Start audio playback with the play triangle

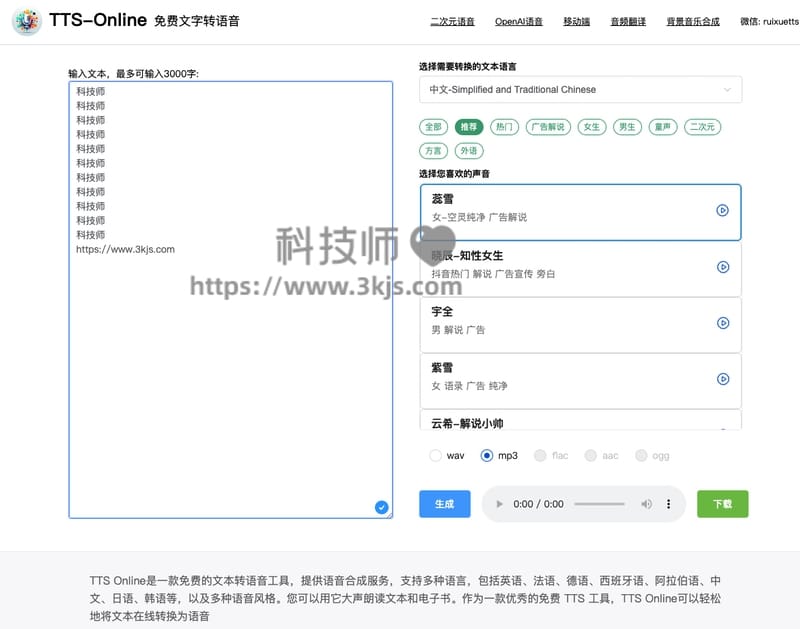[499, 504]
